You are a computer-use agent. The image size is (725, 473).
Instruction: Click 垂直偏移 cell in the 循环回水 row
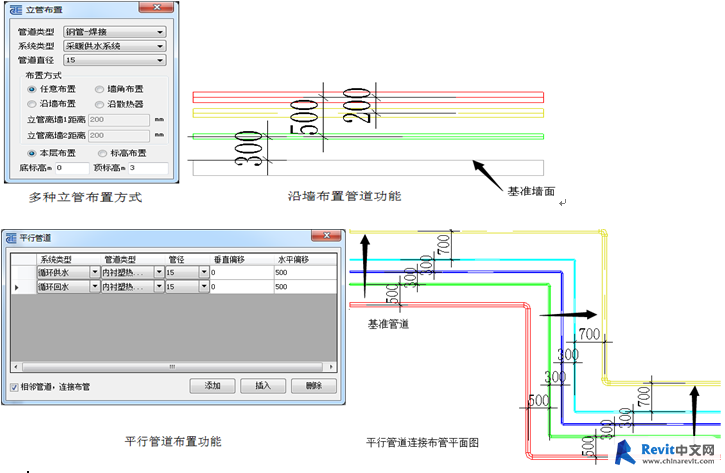[242, 287]
